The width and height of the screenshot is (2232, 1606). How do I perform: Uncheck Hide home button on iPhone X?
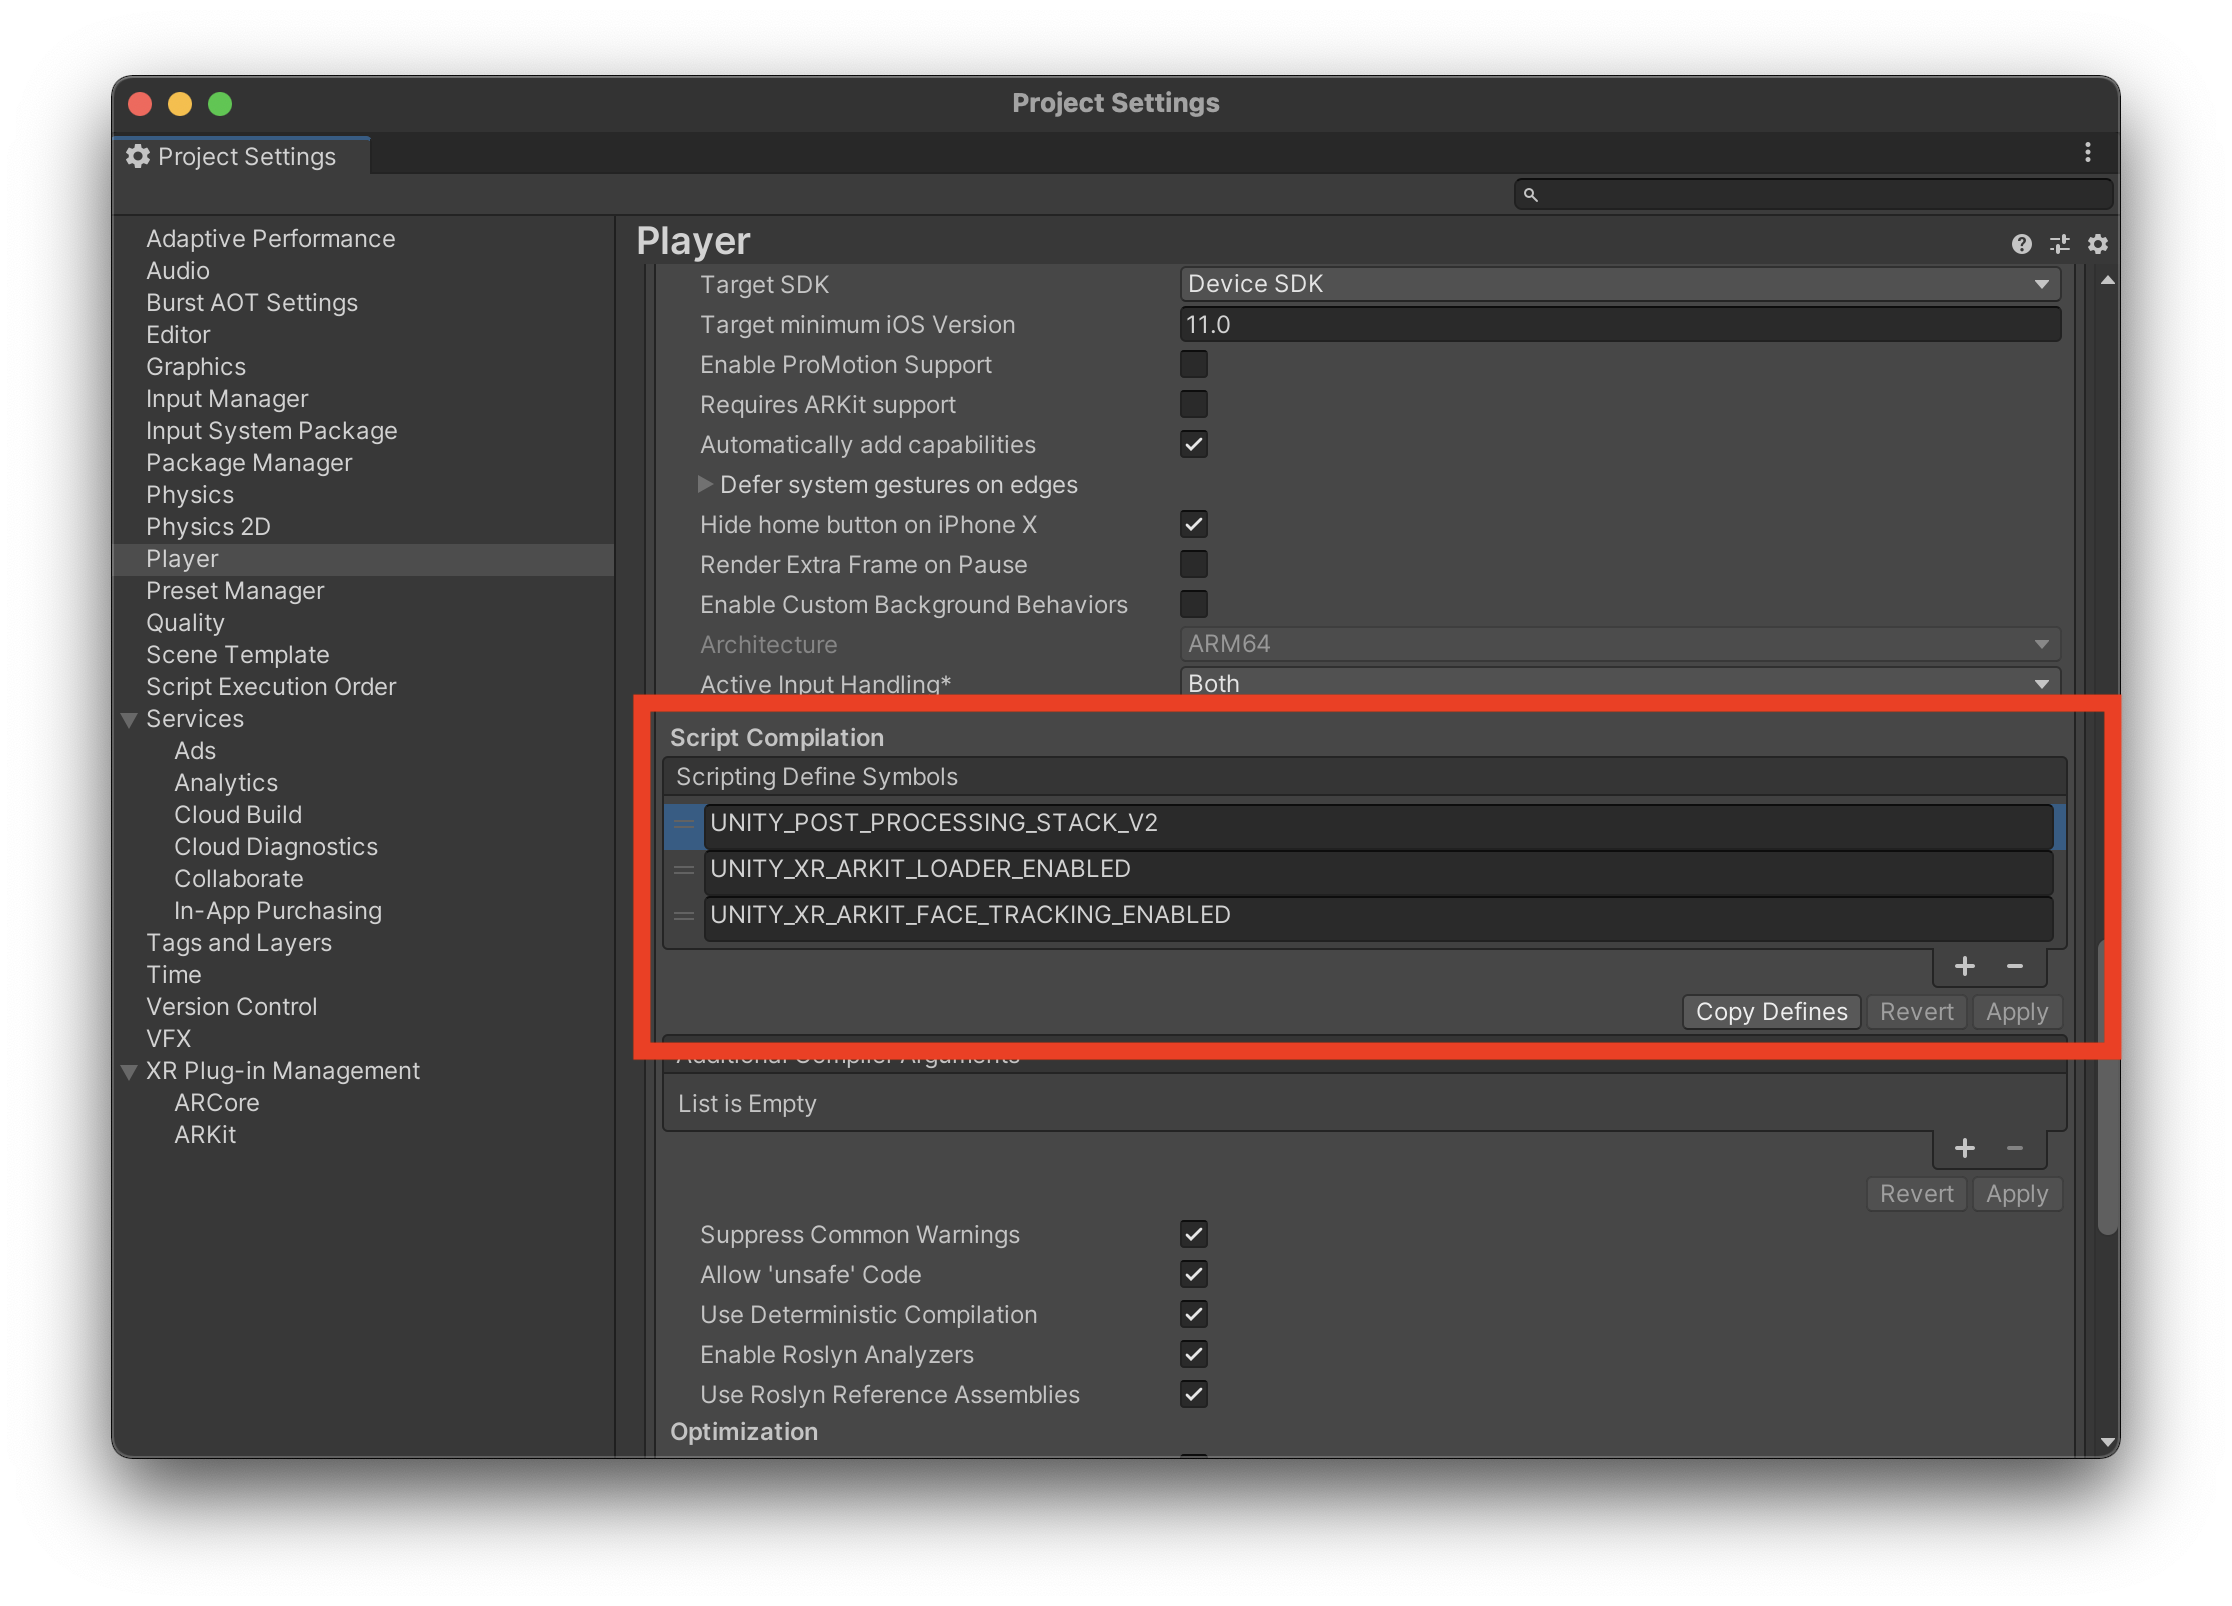[1194, 524]
